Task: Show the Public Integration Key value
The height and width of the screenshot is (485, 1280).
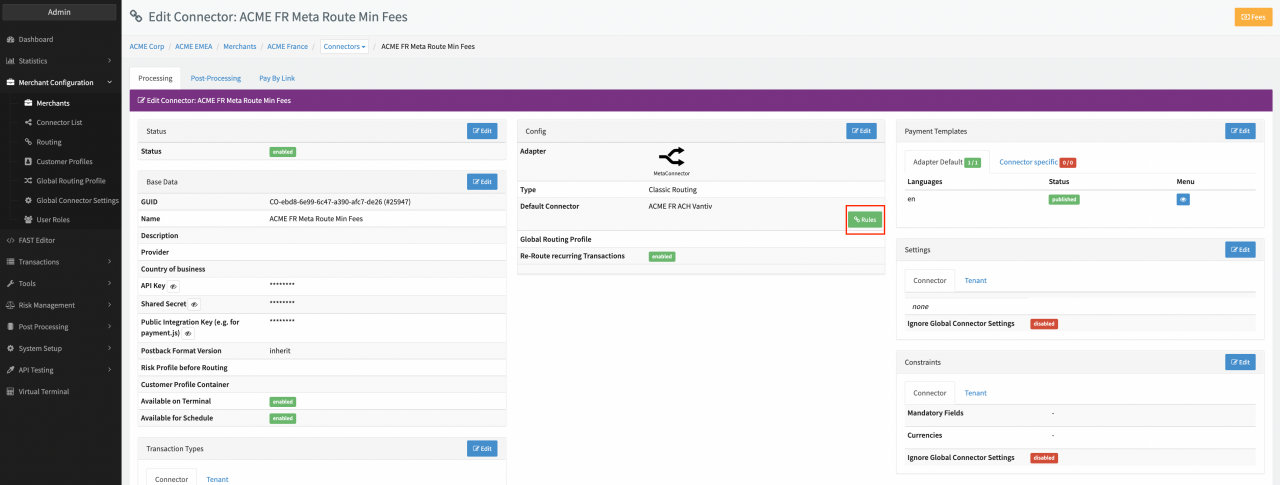Action: (188, 334)
